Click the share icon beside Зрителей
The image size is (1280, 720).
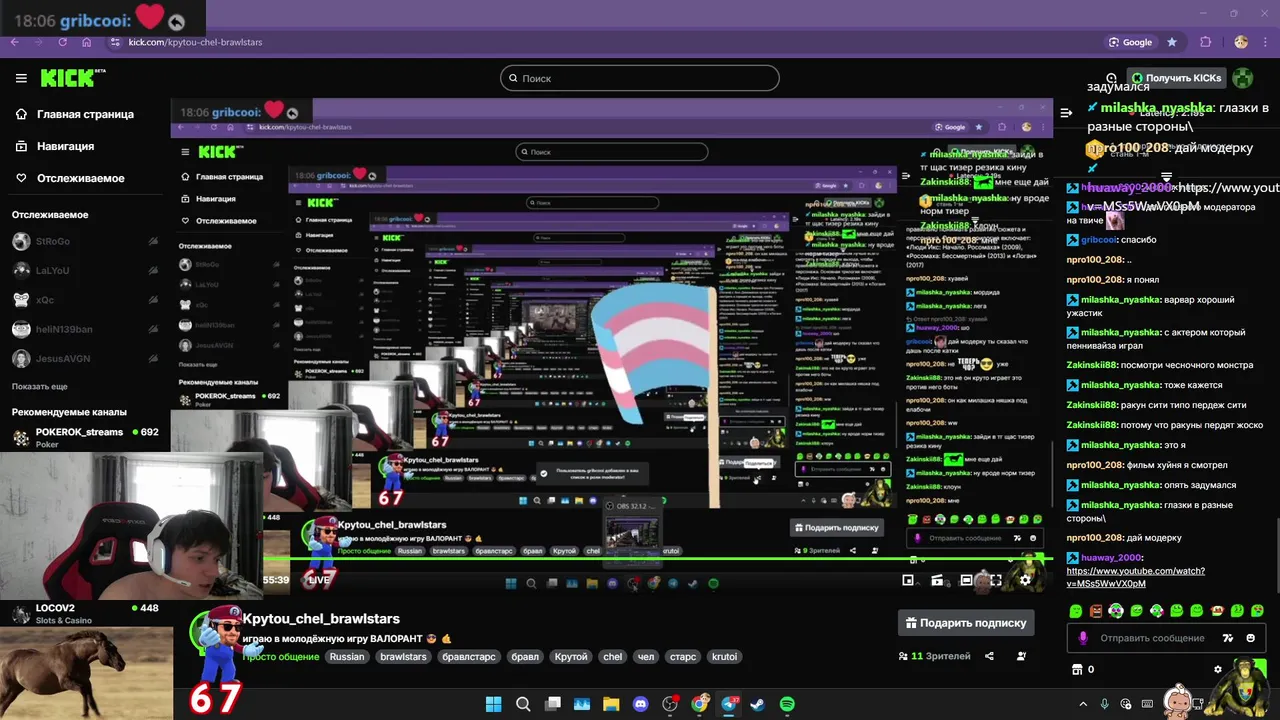click(x=989, y=656)
